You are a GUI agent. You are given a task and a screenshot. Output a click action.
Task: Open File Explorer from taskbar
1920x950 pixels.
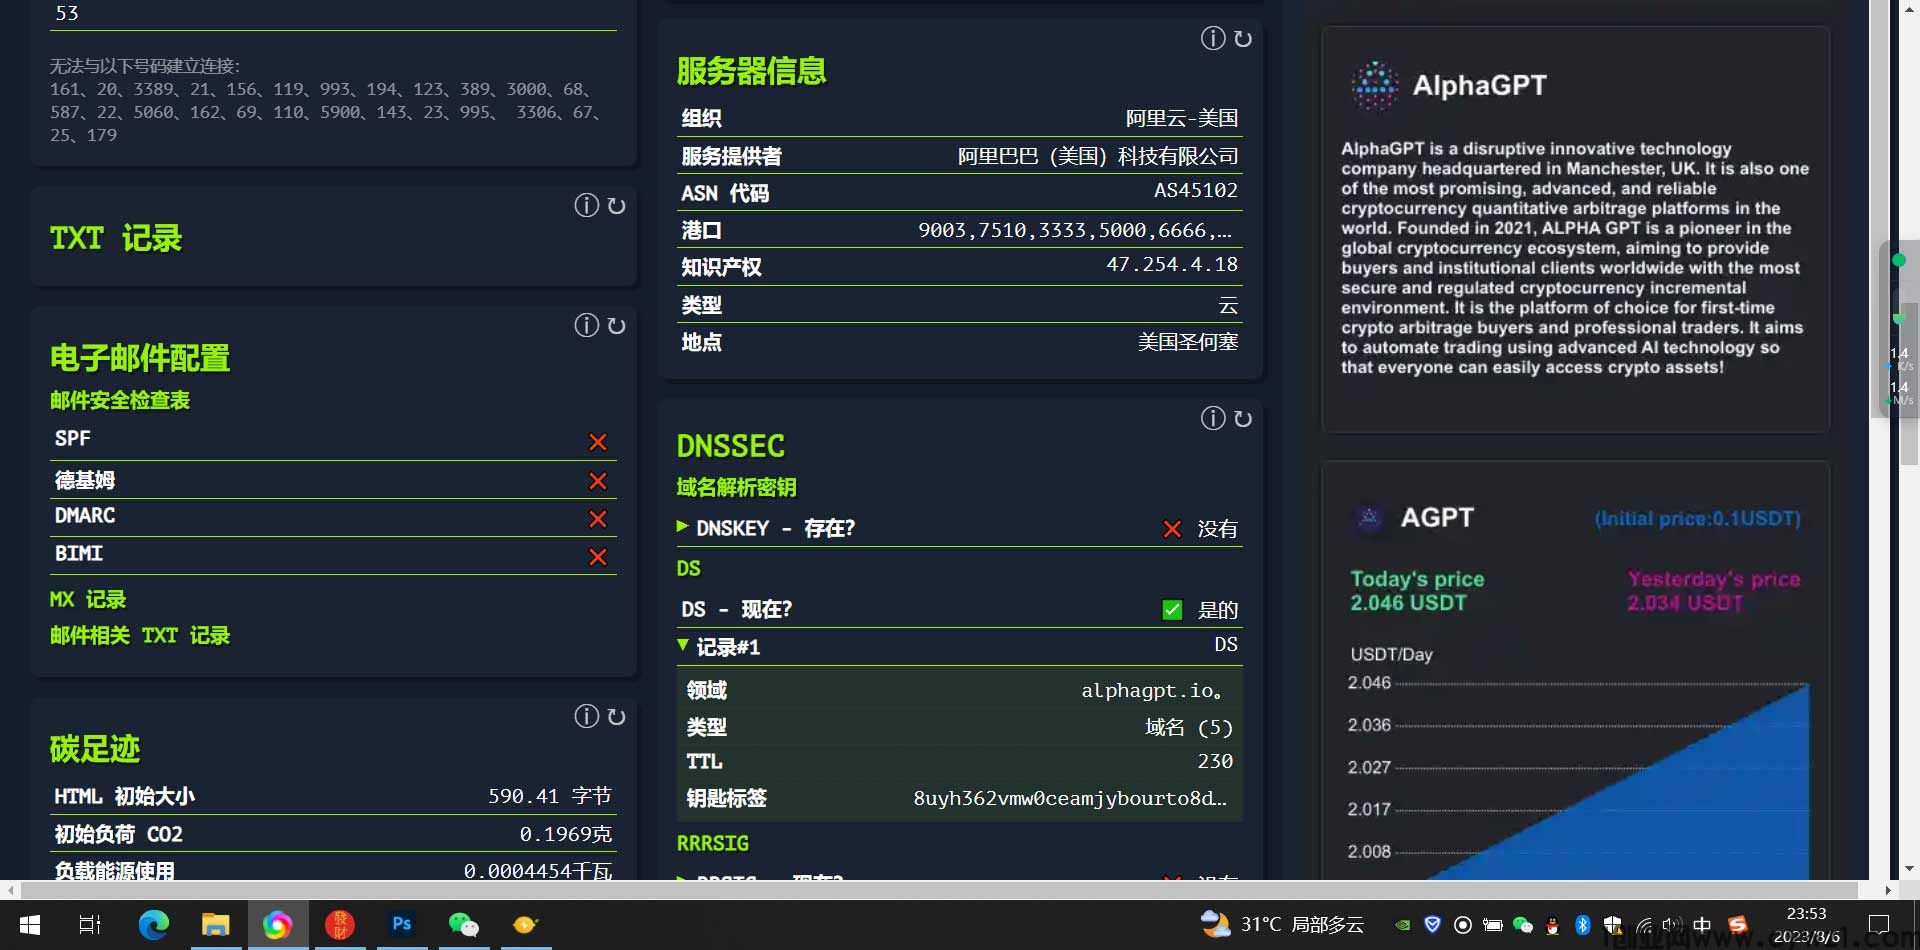215,925
